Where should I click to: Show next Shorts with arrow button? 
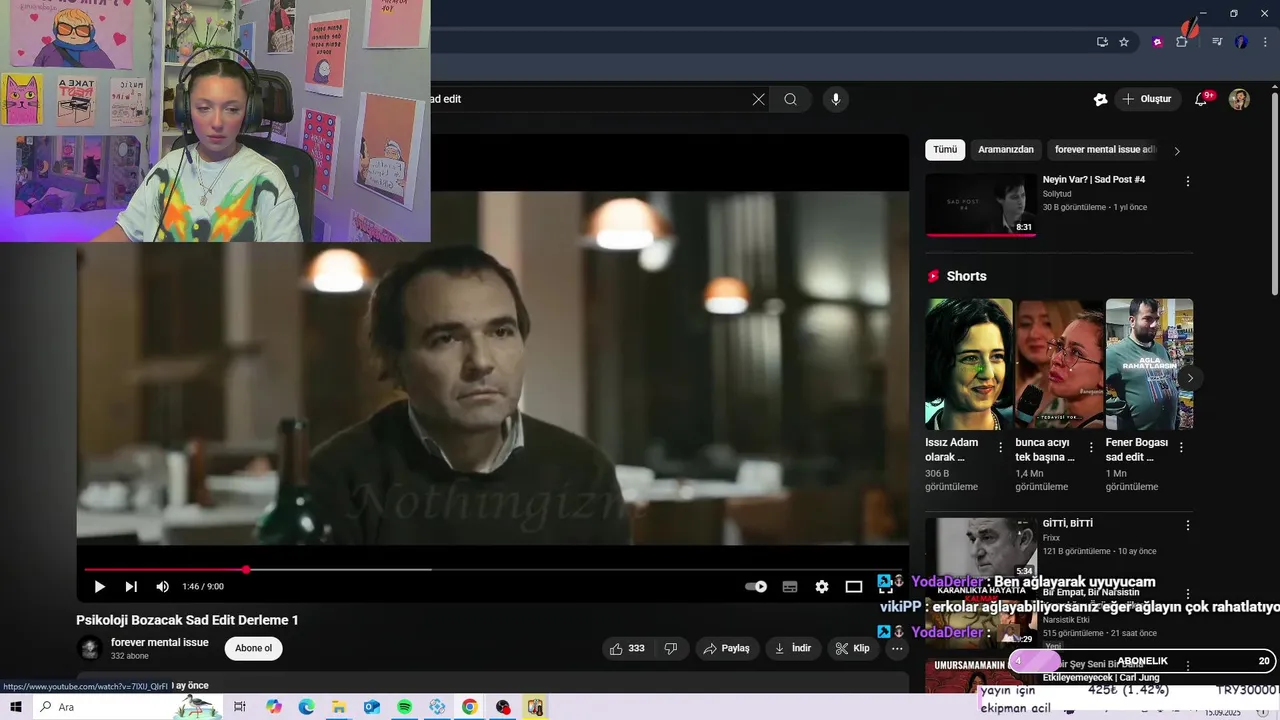pyautogui.click(x=1190, y=378)
